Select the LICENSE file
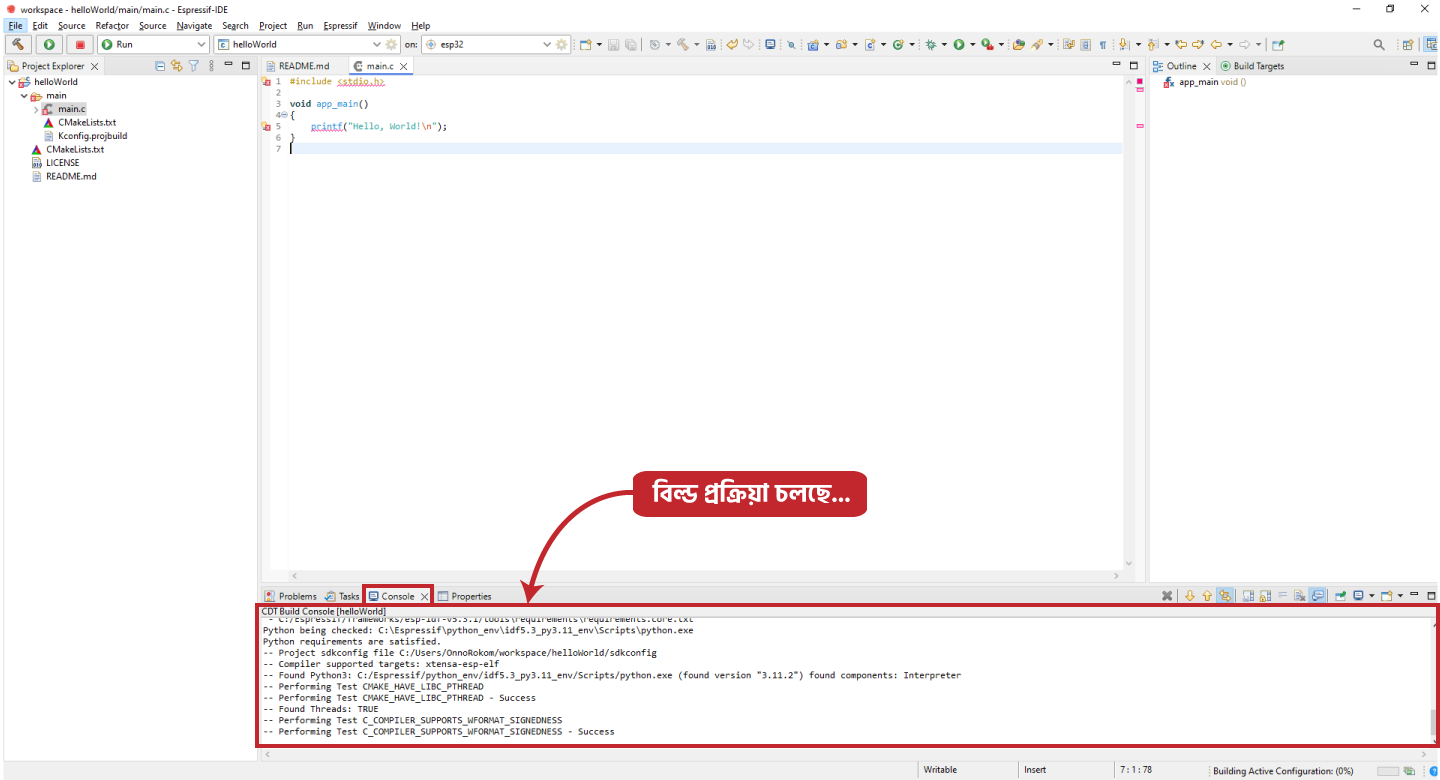Viewport: 1440px width, 780px height. point(62,163)
